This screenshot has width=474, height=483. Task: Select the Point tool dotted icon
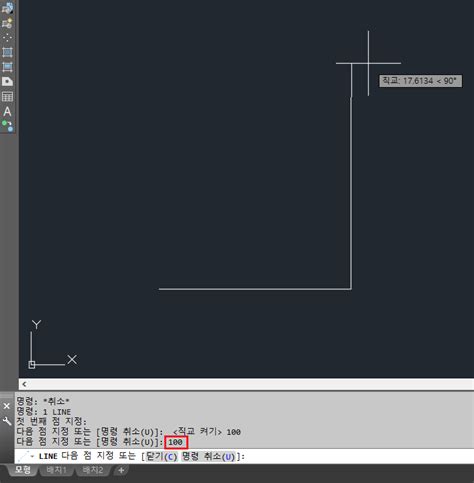pos(7,38)
